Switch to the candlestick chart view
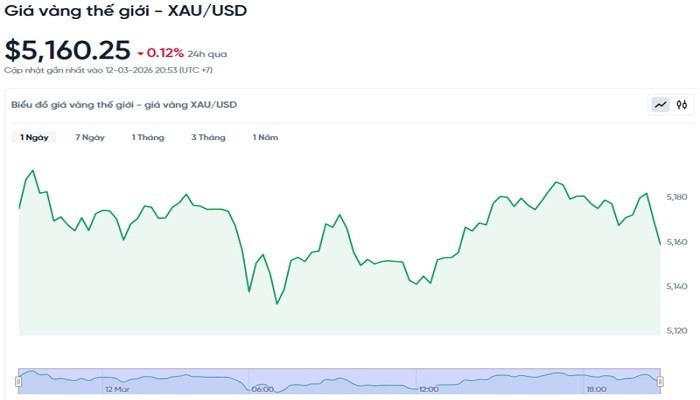 click(682, 104)
